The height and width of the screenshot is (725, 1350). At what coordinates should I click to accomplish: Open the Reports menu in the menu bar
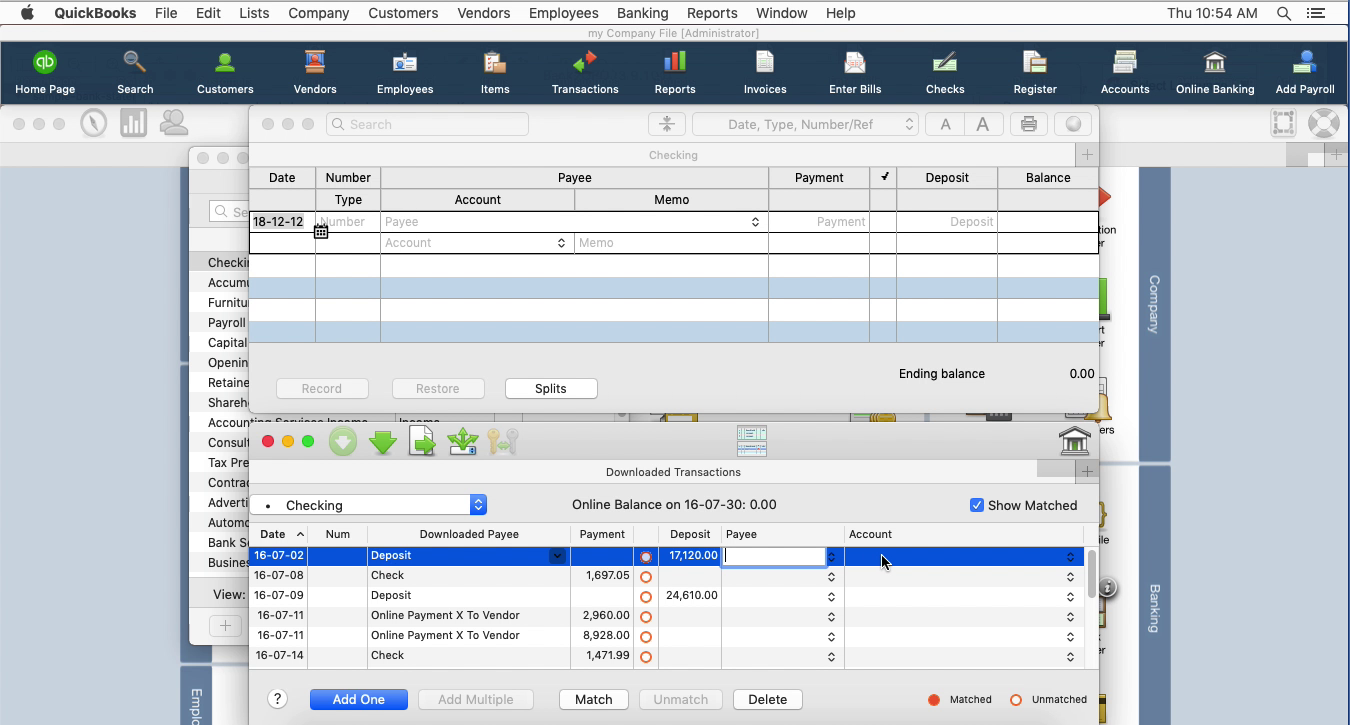pos(712,13)
